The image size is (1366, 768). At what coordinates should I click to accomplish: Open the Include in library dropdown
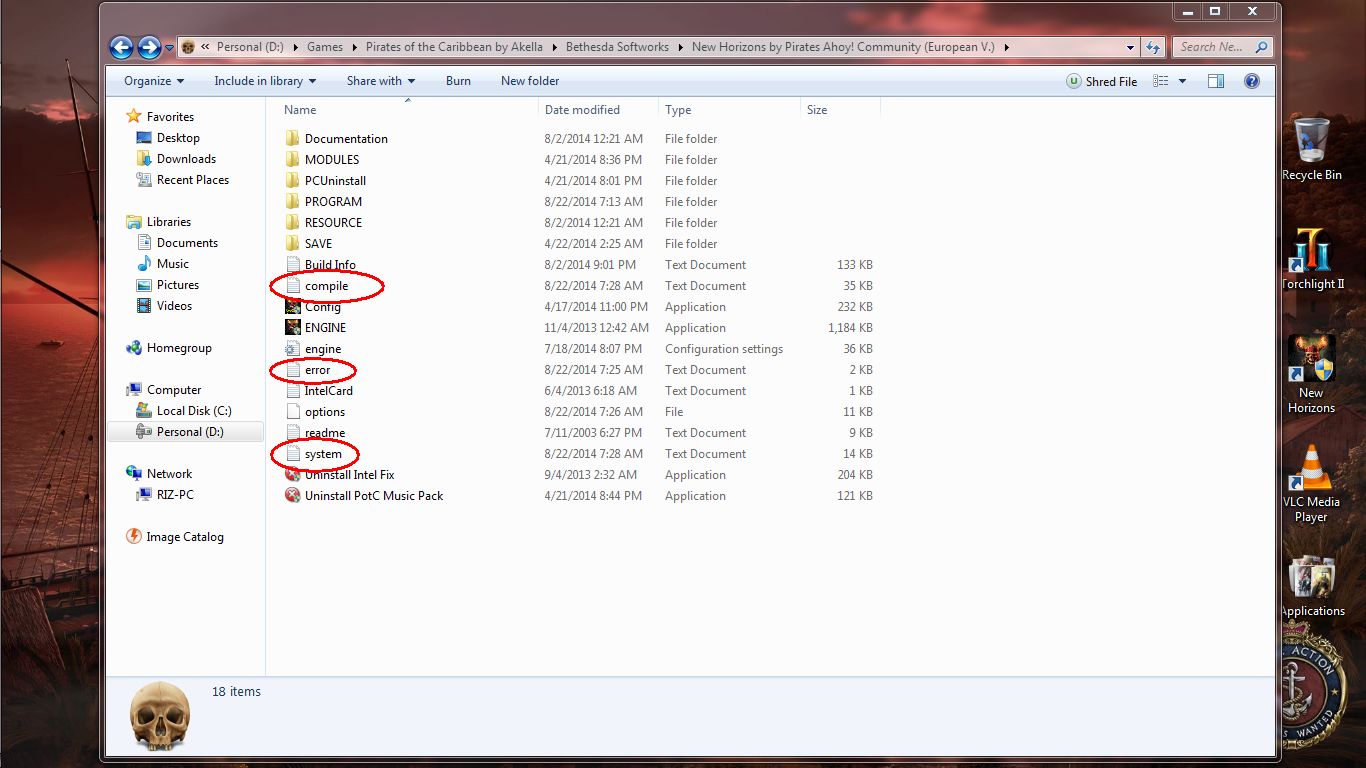click(x=264, y=81)
